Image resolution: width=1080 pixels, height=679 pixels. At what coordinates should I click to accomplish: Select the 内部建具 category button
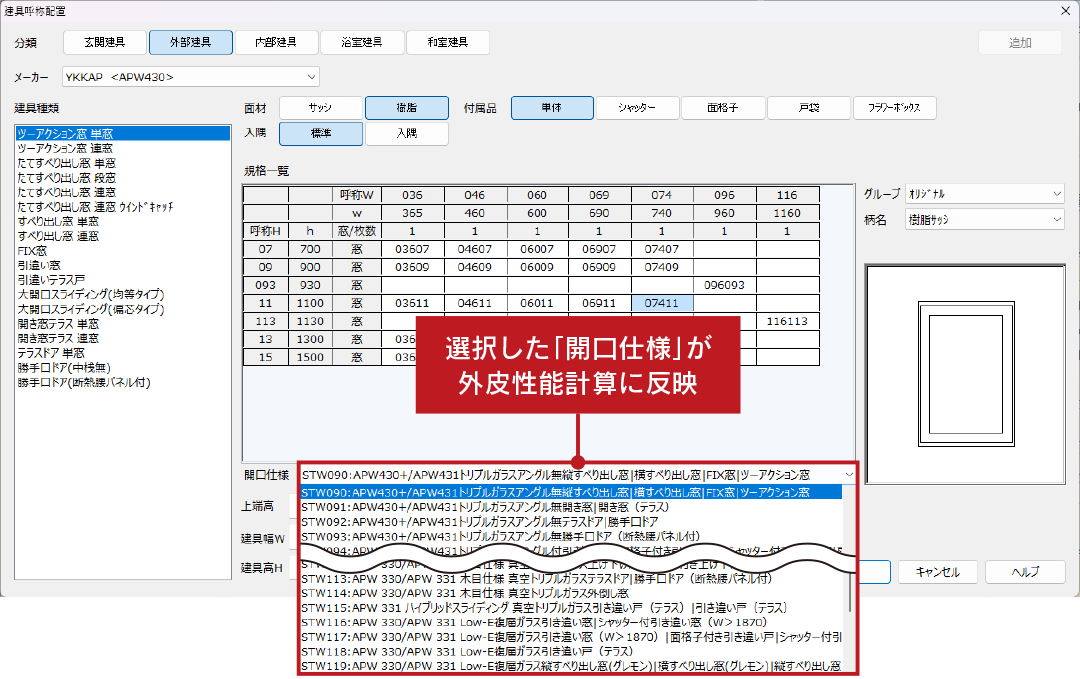276,42
